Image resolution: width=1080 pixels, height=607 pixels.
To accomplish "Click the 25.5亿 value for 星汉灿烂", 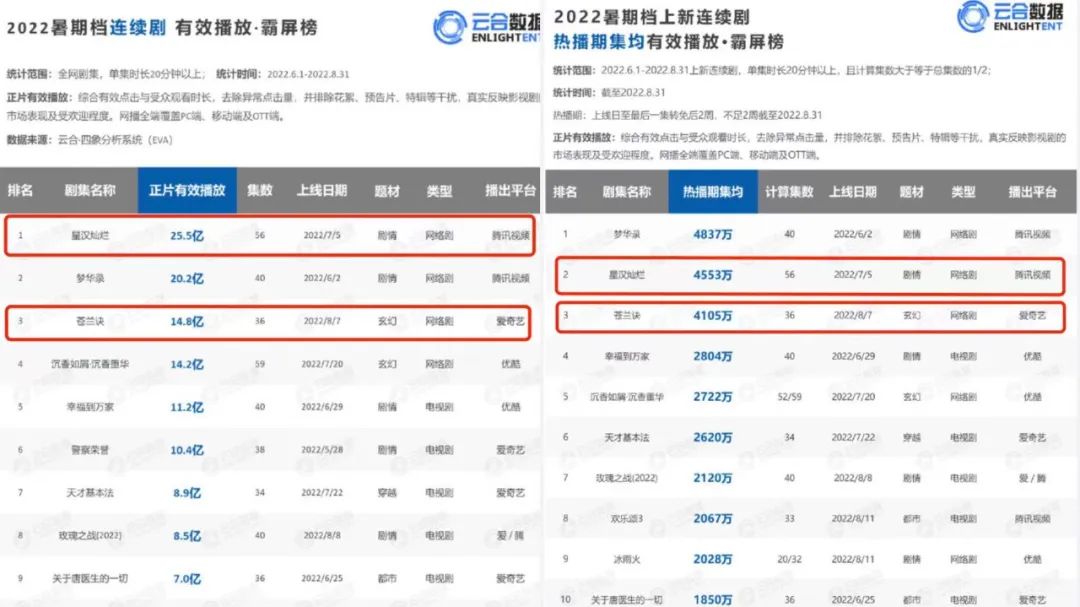I will [x=186, y=237].
